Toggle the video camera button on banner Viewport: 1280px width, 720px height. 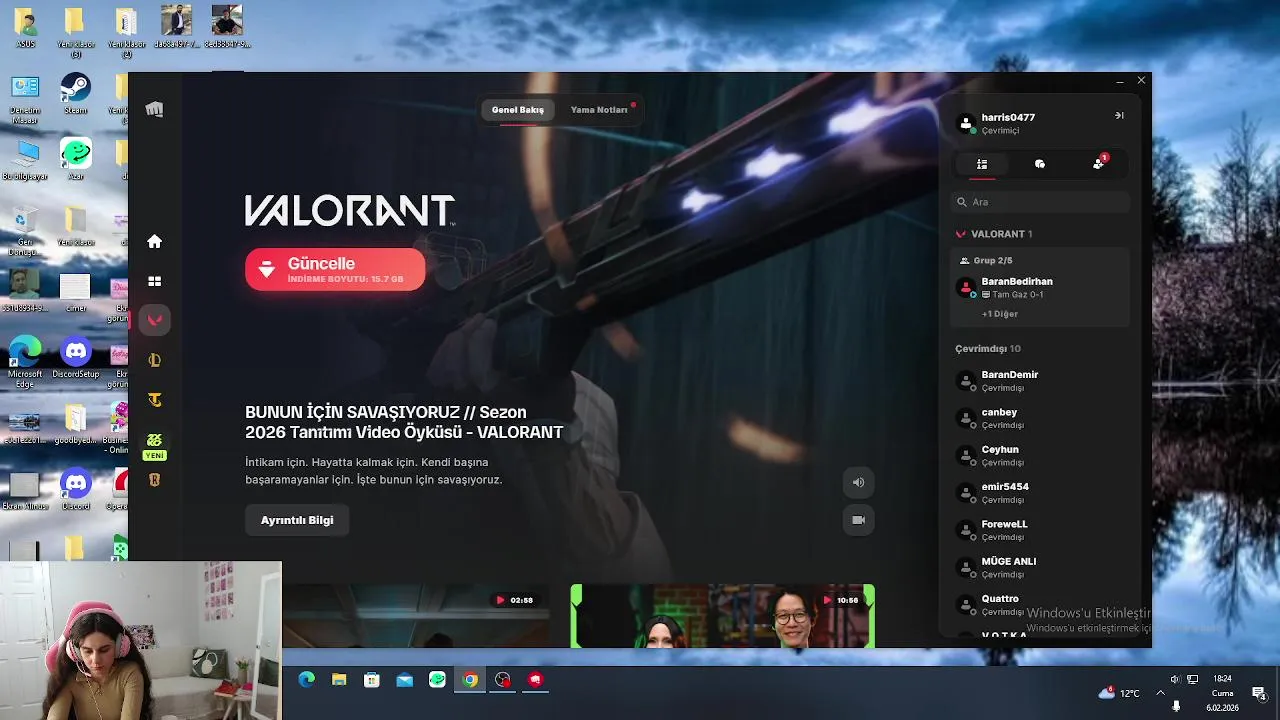(x=858, y=520)
